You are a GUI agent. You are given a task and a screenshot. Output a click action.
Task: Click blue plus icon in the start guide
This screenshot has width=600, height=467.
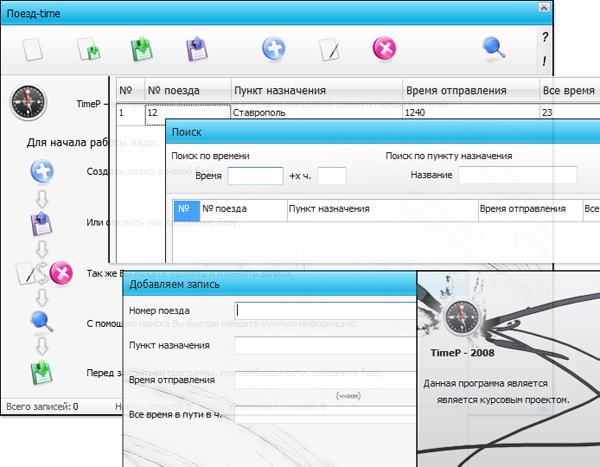pyautogui.click(x=42, y=171)
